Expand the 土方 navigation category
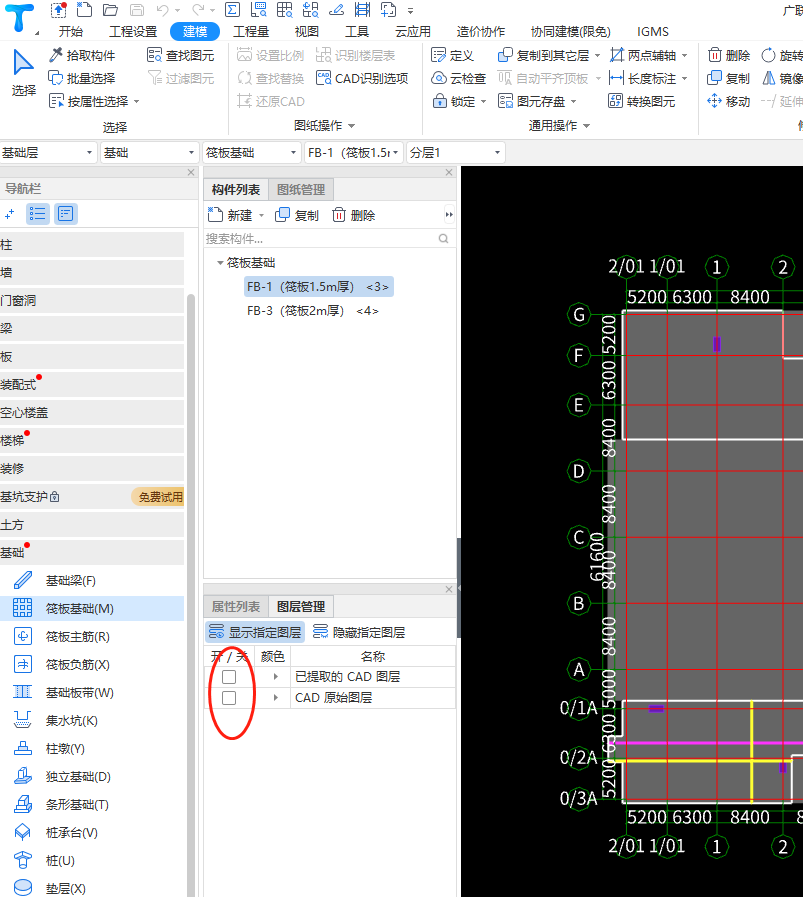 pyautogui.click(x=92, y=525)
